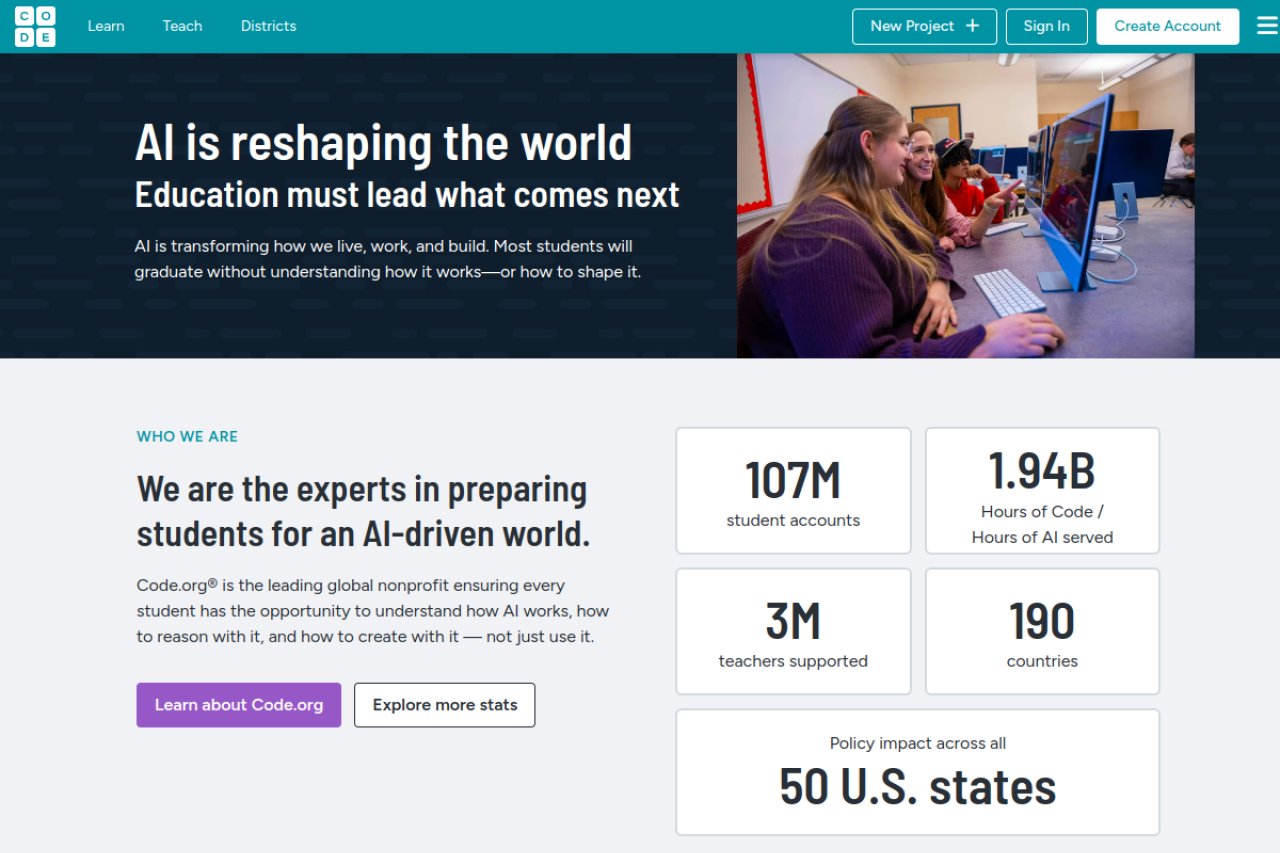Open the Learn navigation menu

pyautogui.click(x=106, y=26)
